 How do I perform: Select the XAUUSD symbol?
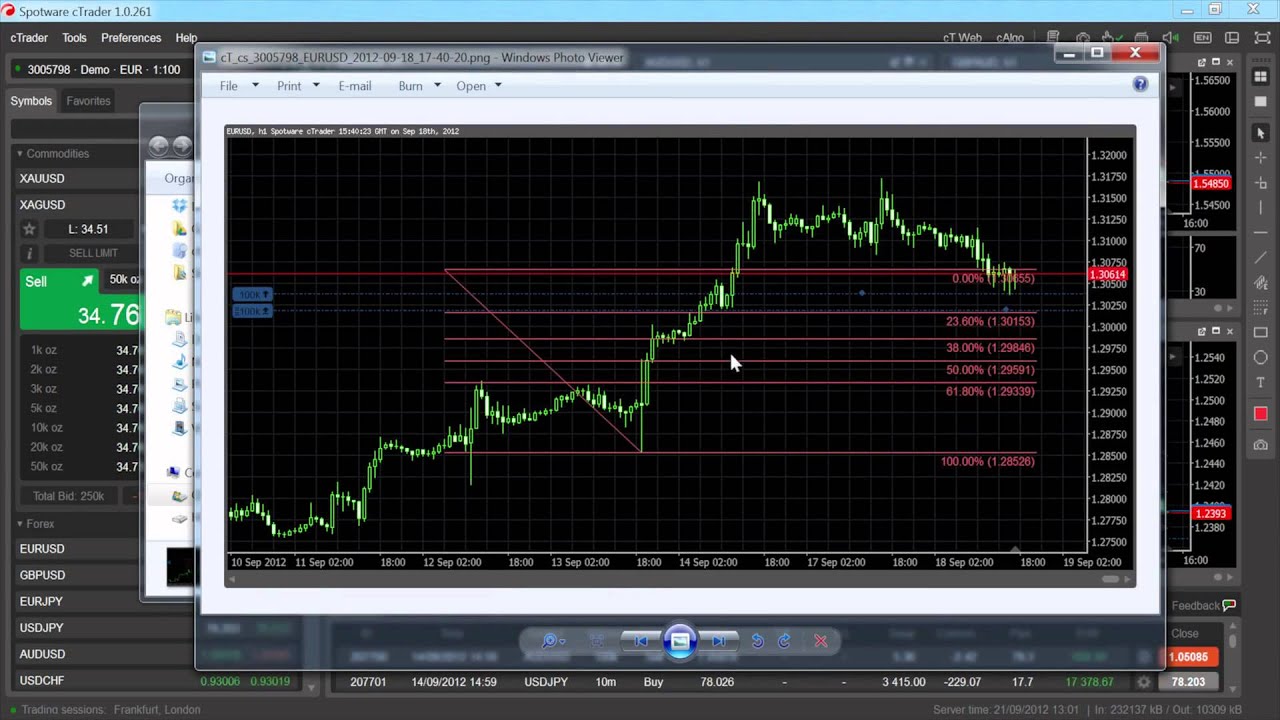point(76,178)
